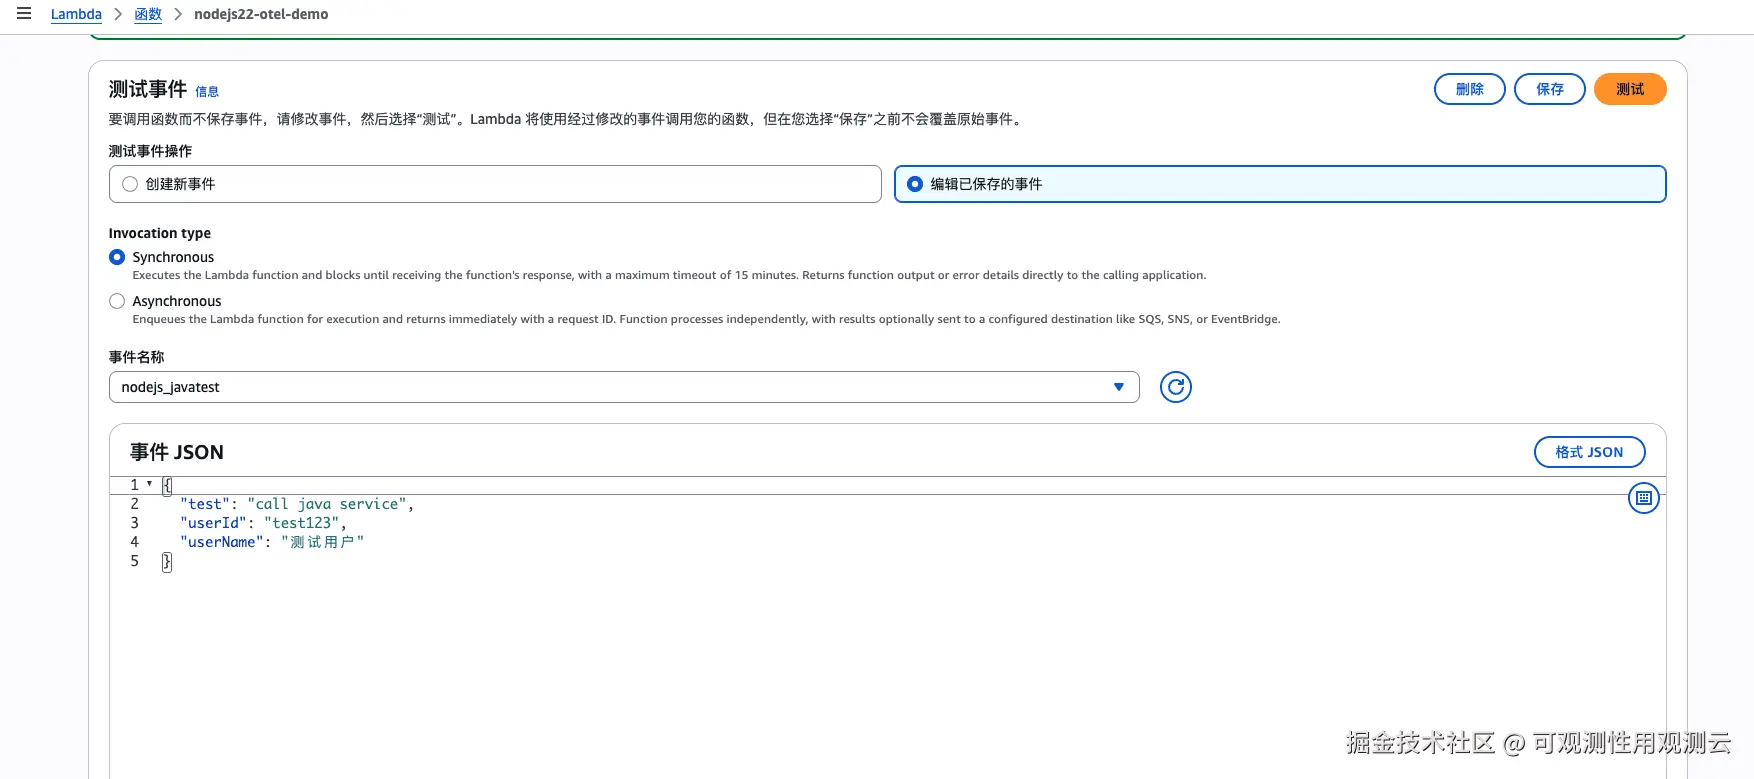
Task: Collapse the JSON fold arrow on line 1
Action: coord(150,484)
